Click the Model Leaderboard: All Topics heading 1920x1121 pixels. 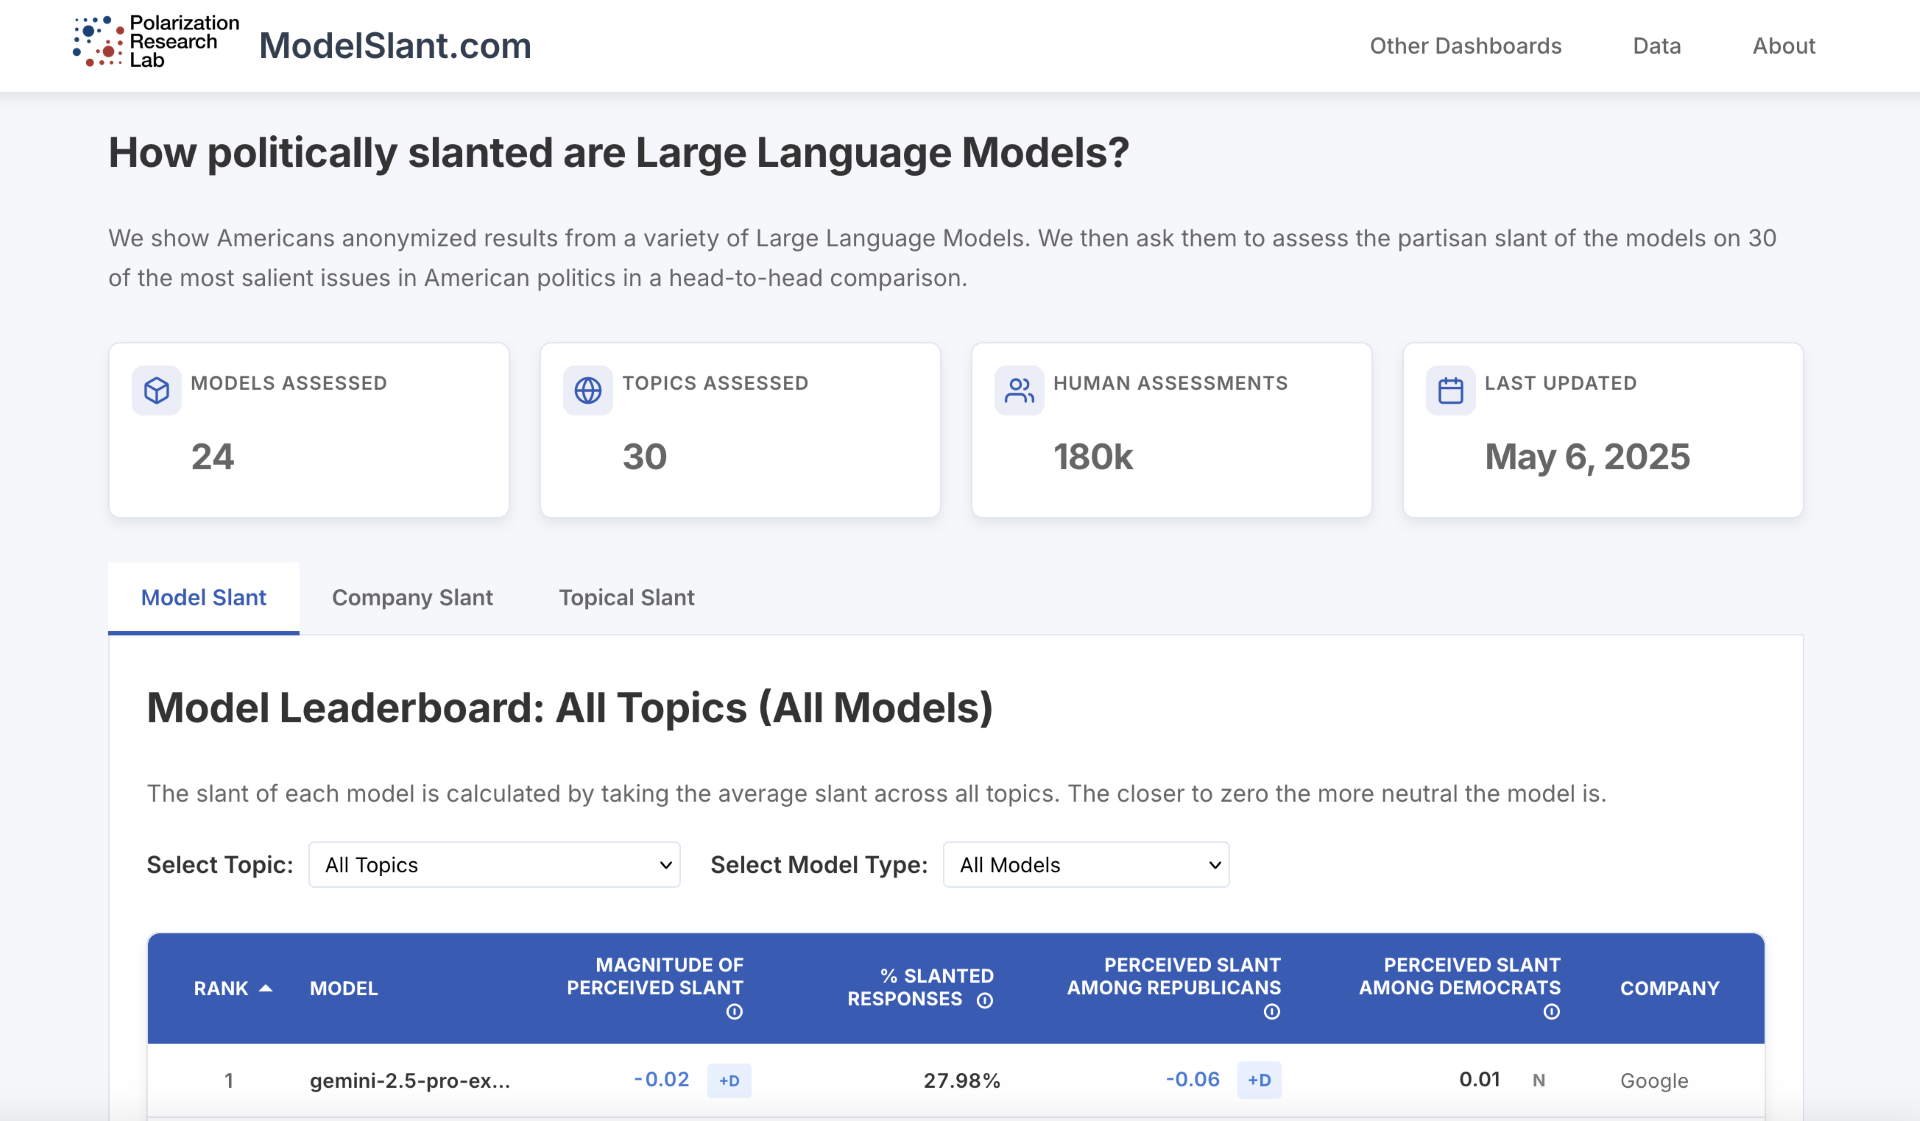(570, 708)
